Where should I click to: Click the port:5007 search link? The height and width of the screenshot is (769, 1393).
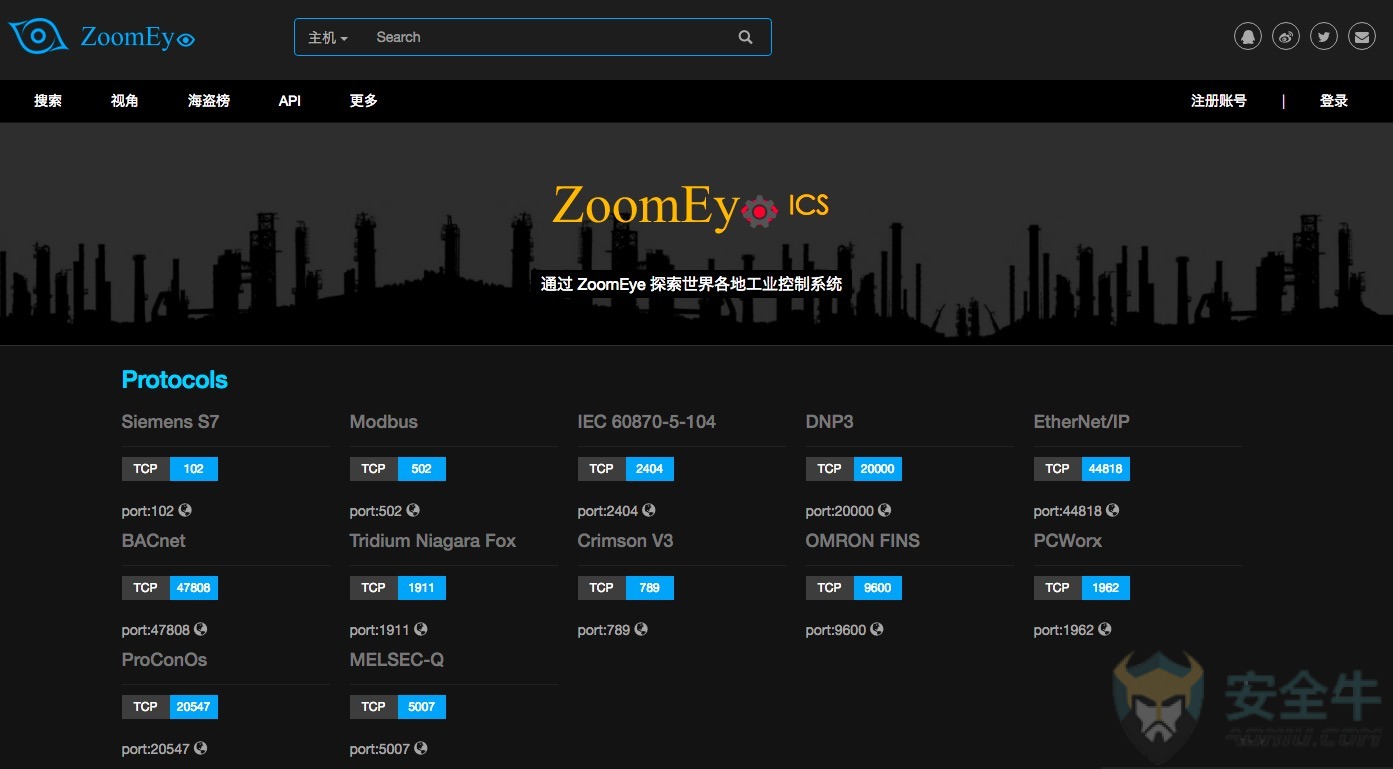pyautogui.click(x=380, y=749)
